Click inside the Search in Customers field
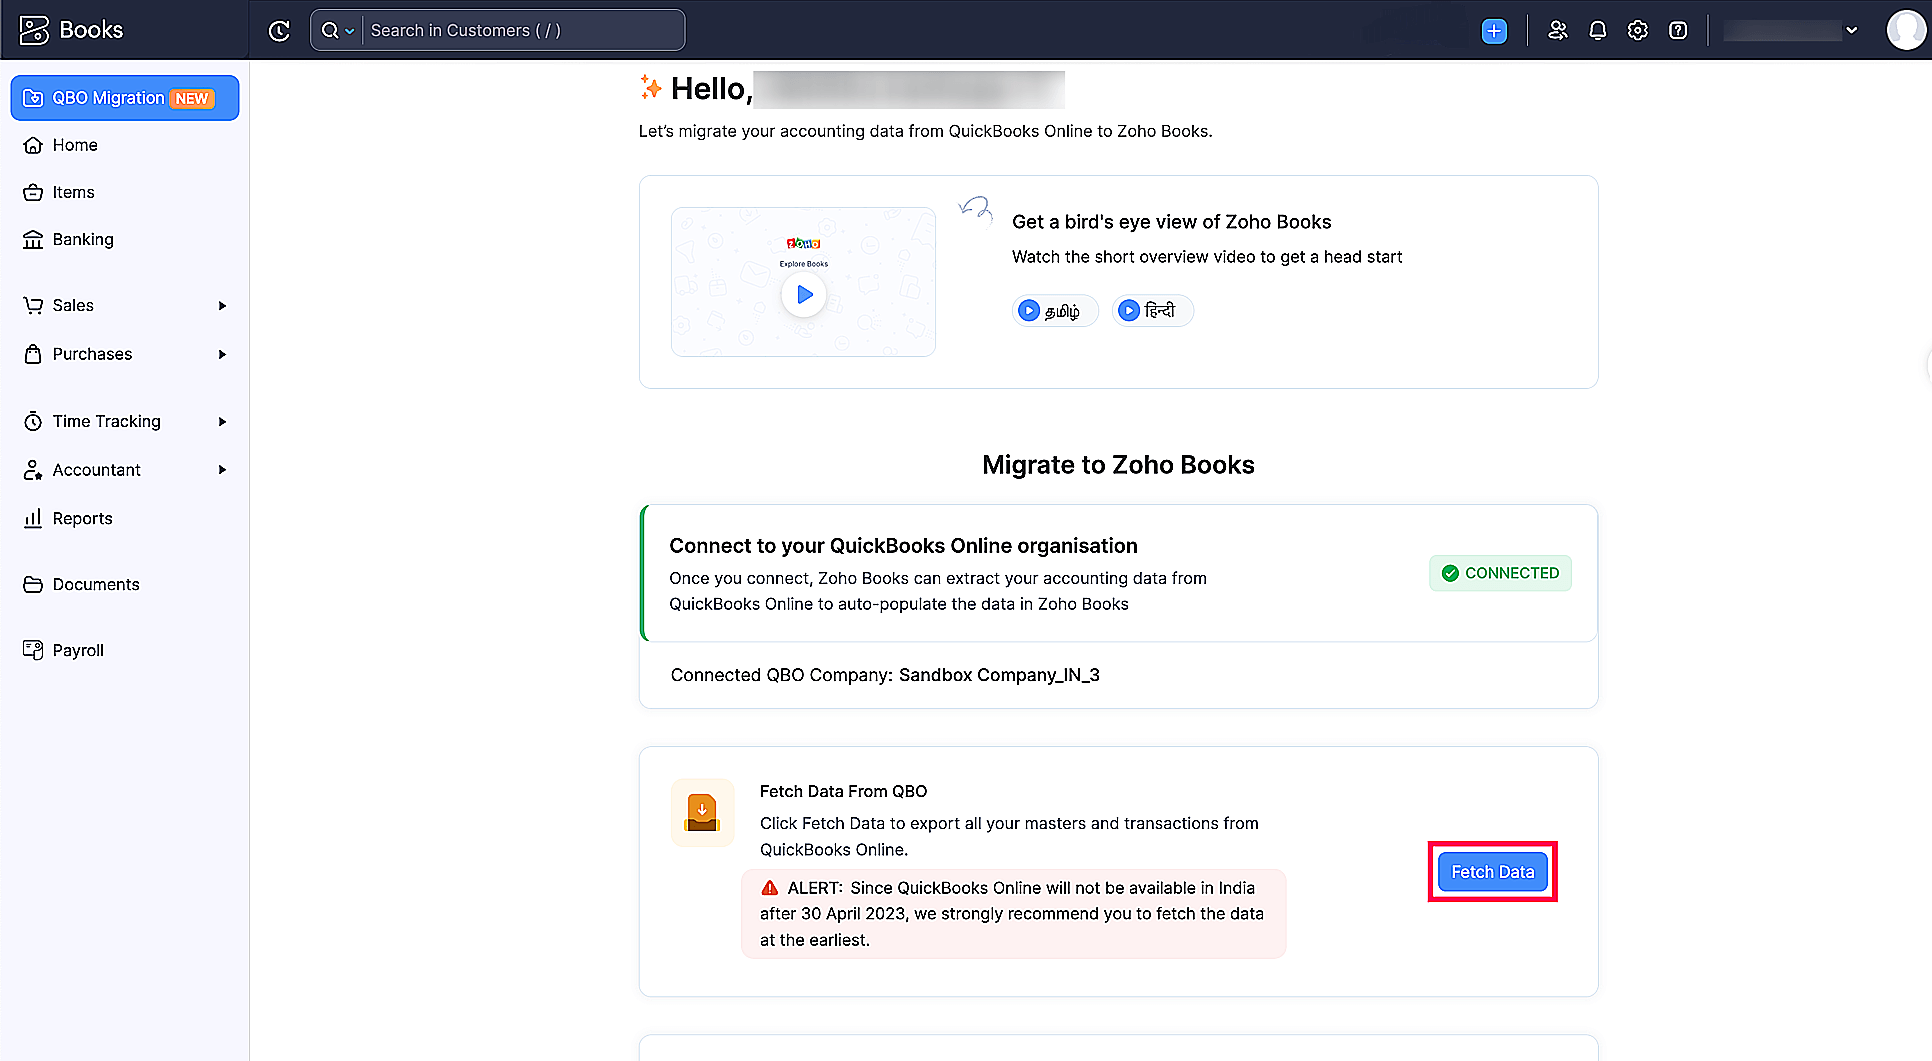 pyautogui.click(x=520, y=30)
